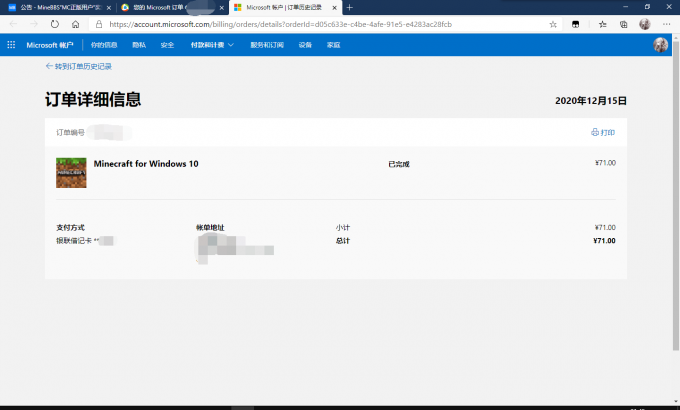Open 你的信息 menu item
680x410 pixels.
(x=104, y=45)
